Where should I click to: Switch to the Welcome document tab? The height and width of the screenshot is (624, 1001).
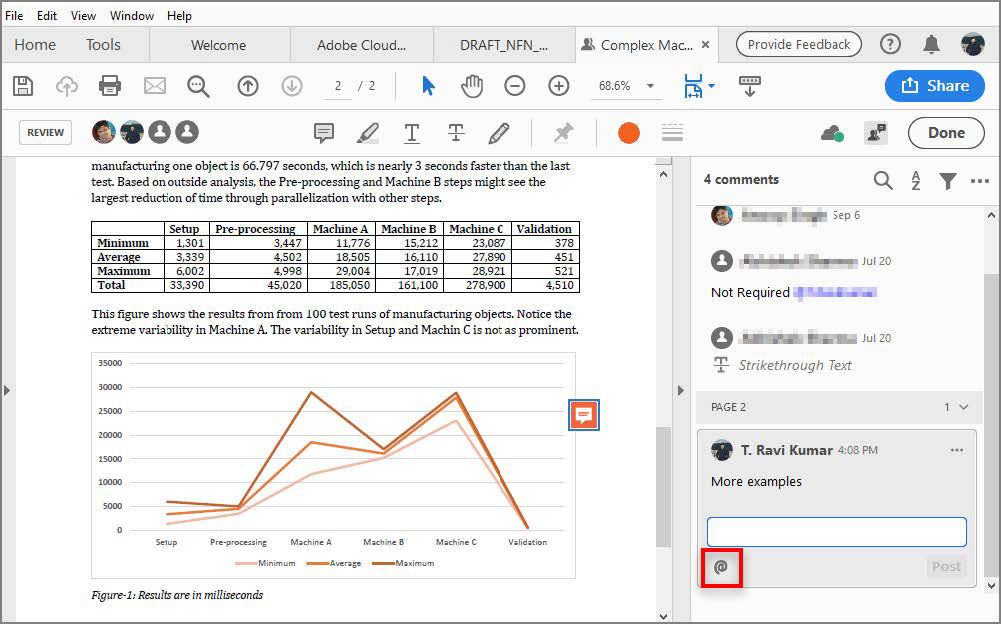218,45
